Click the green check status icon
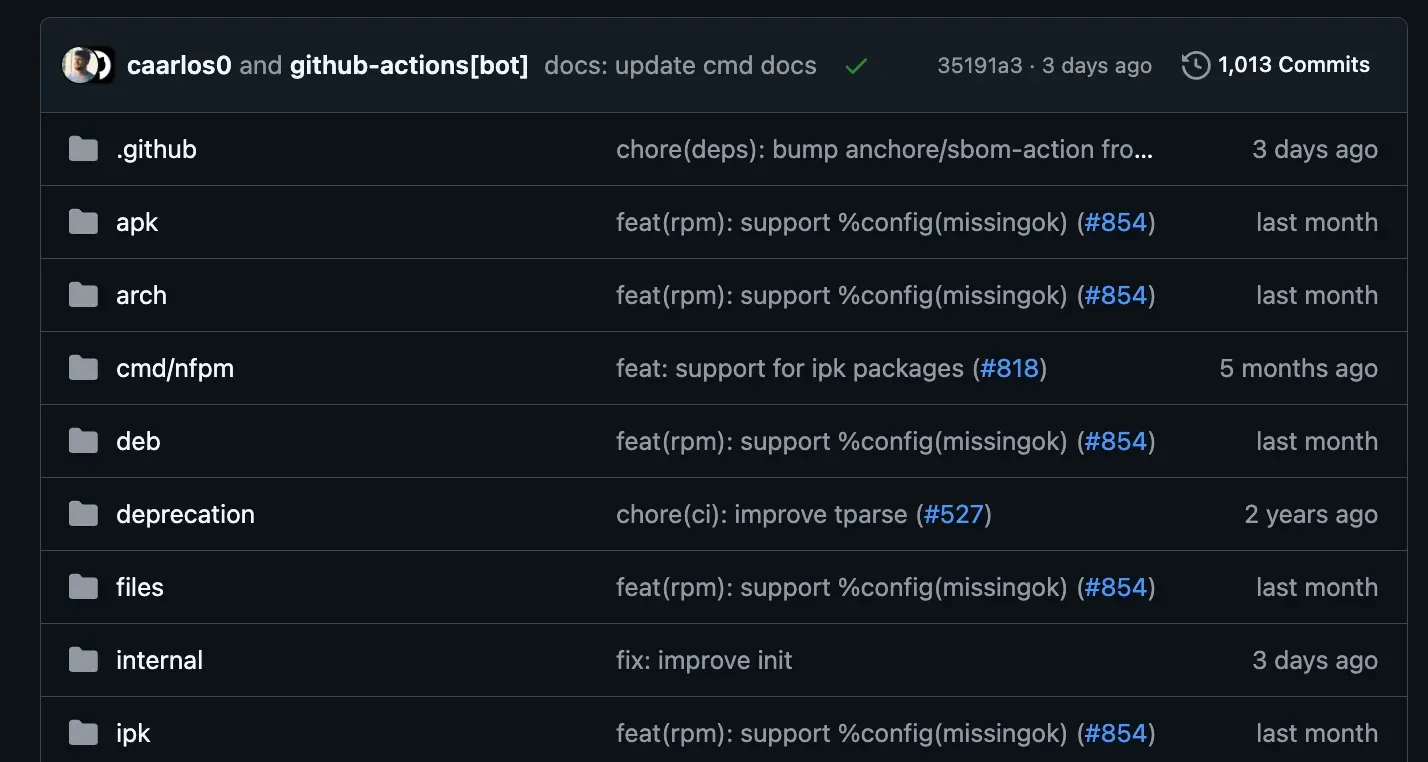 tap(856, 66)
